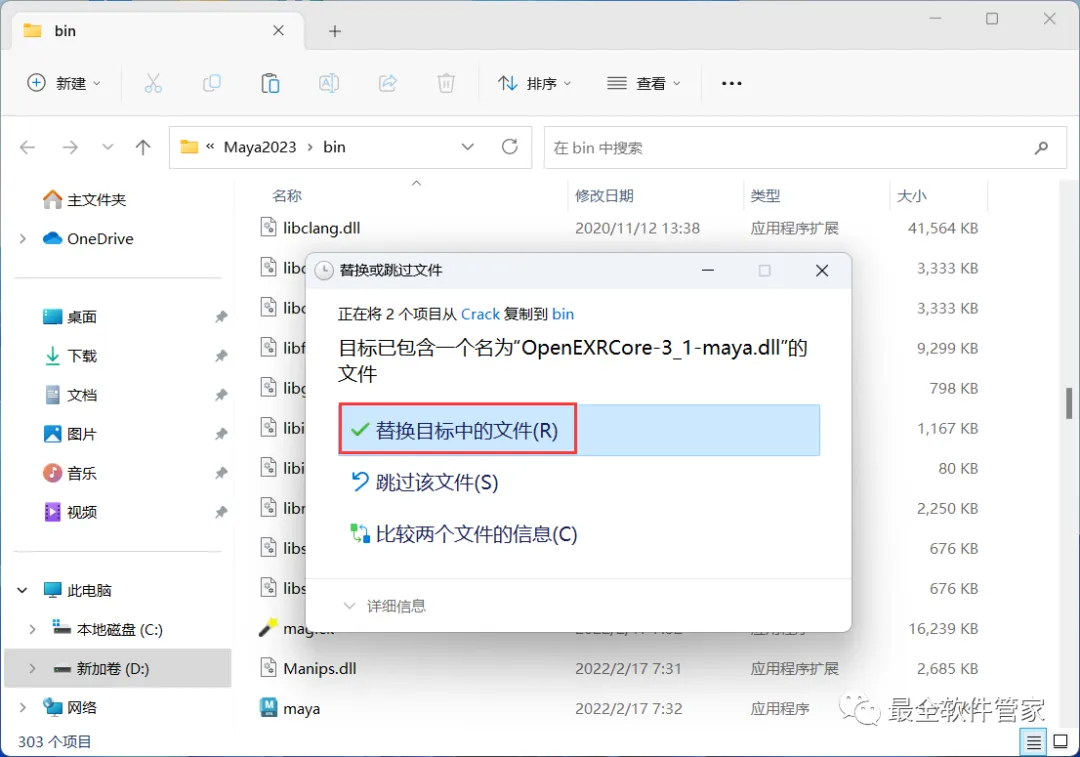
Task: Collapse the 此电脑 tree node
Action: (23, 590)
